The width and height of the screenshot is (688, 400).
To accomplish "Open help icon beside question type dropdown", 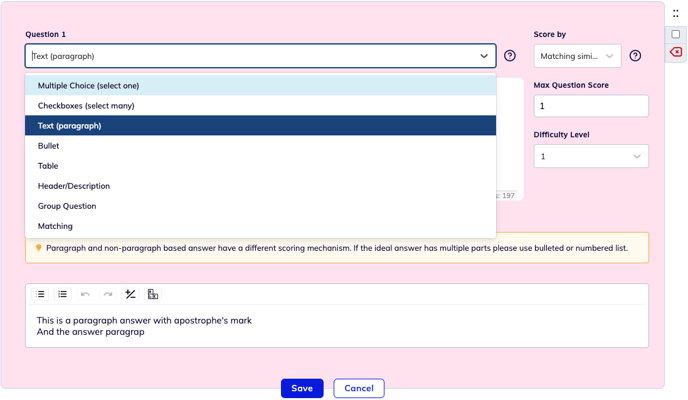I will tap(510, 56).
